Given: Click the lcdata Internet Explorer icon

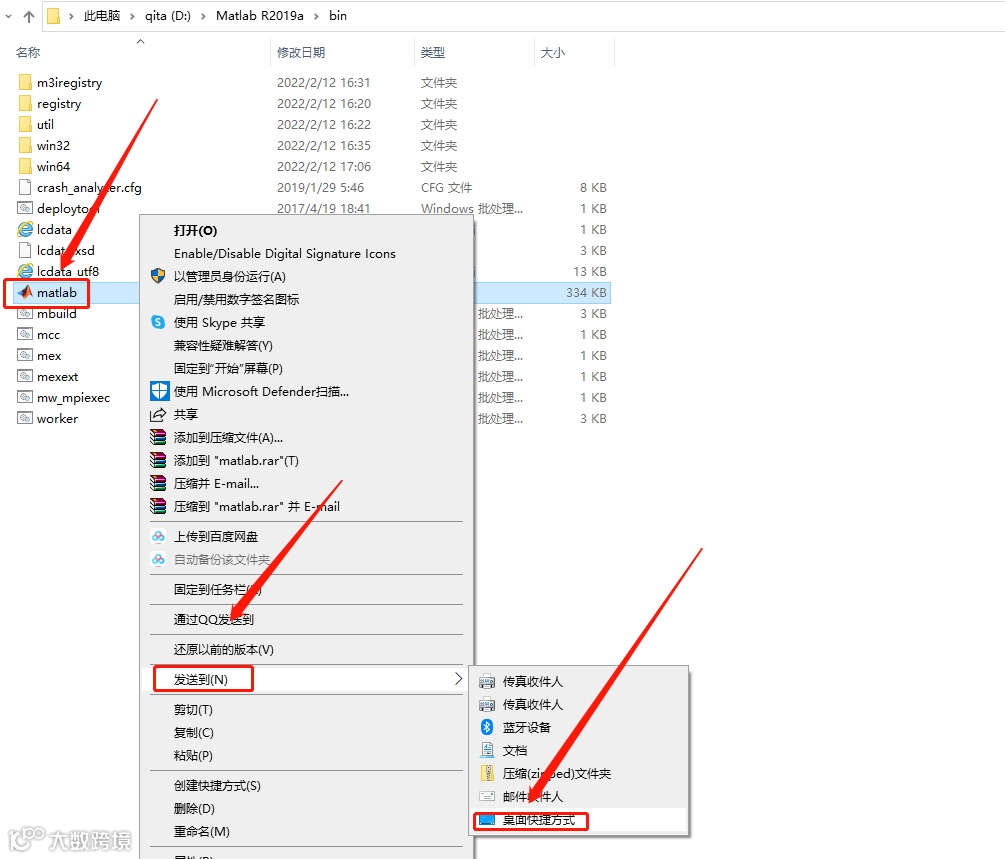Looking at the screenshot, I should point(25,229).
